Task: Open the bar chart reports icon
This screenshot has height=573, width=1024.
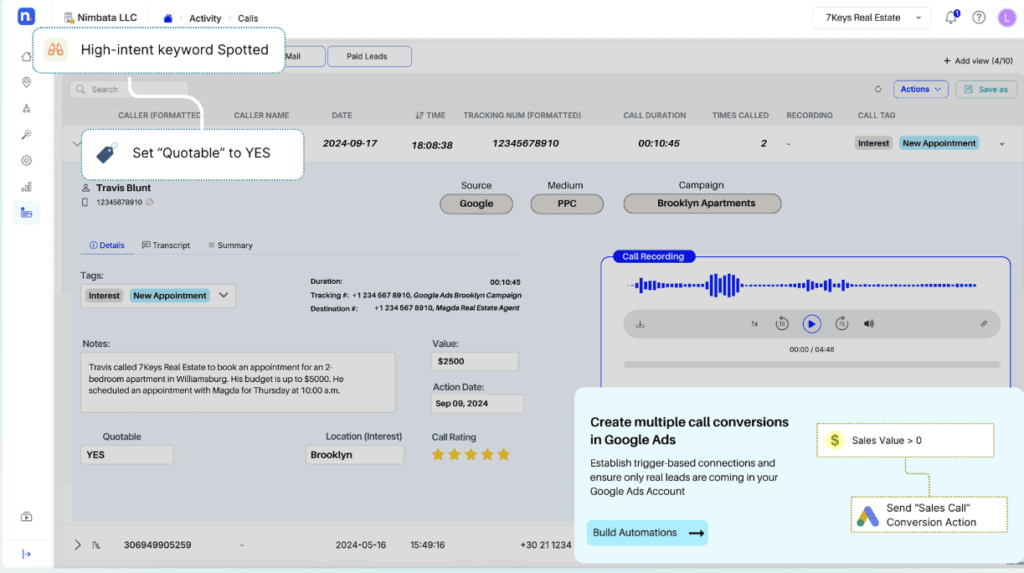Action: click(x=27, y=186)
